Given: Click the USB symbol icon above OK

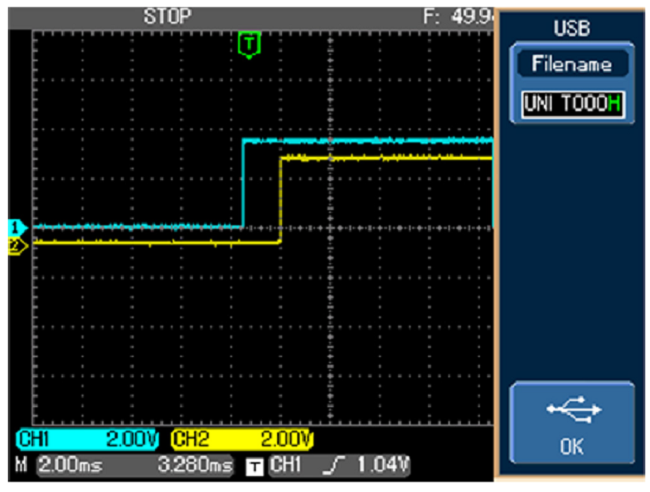Looking at the screenshot, I should click(x=571, y=411).
